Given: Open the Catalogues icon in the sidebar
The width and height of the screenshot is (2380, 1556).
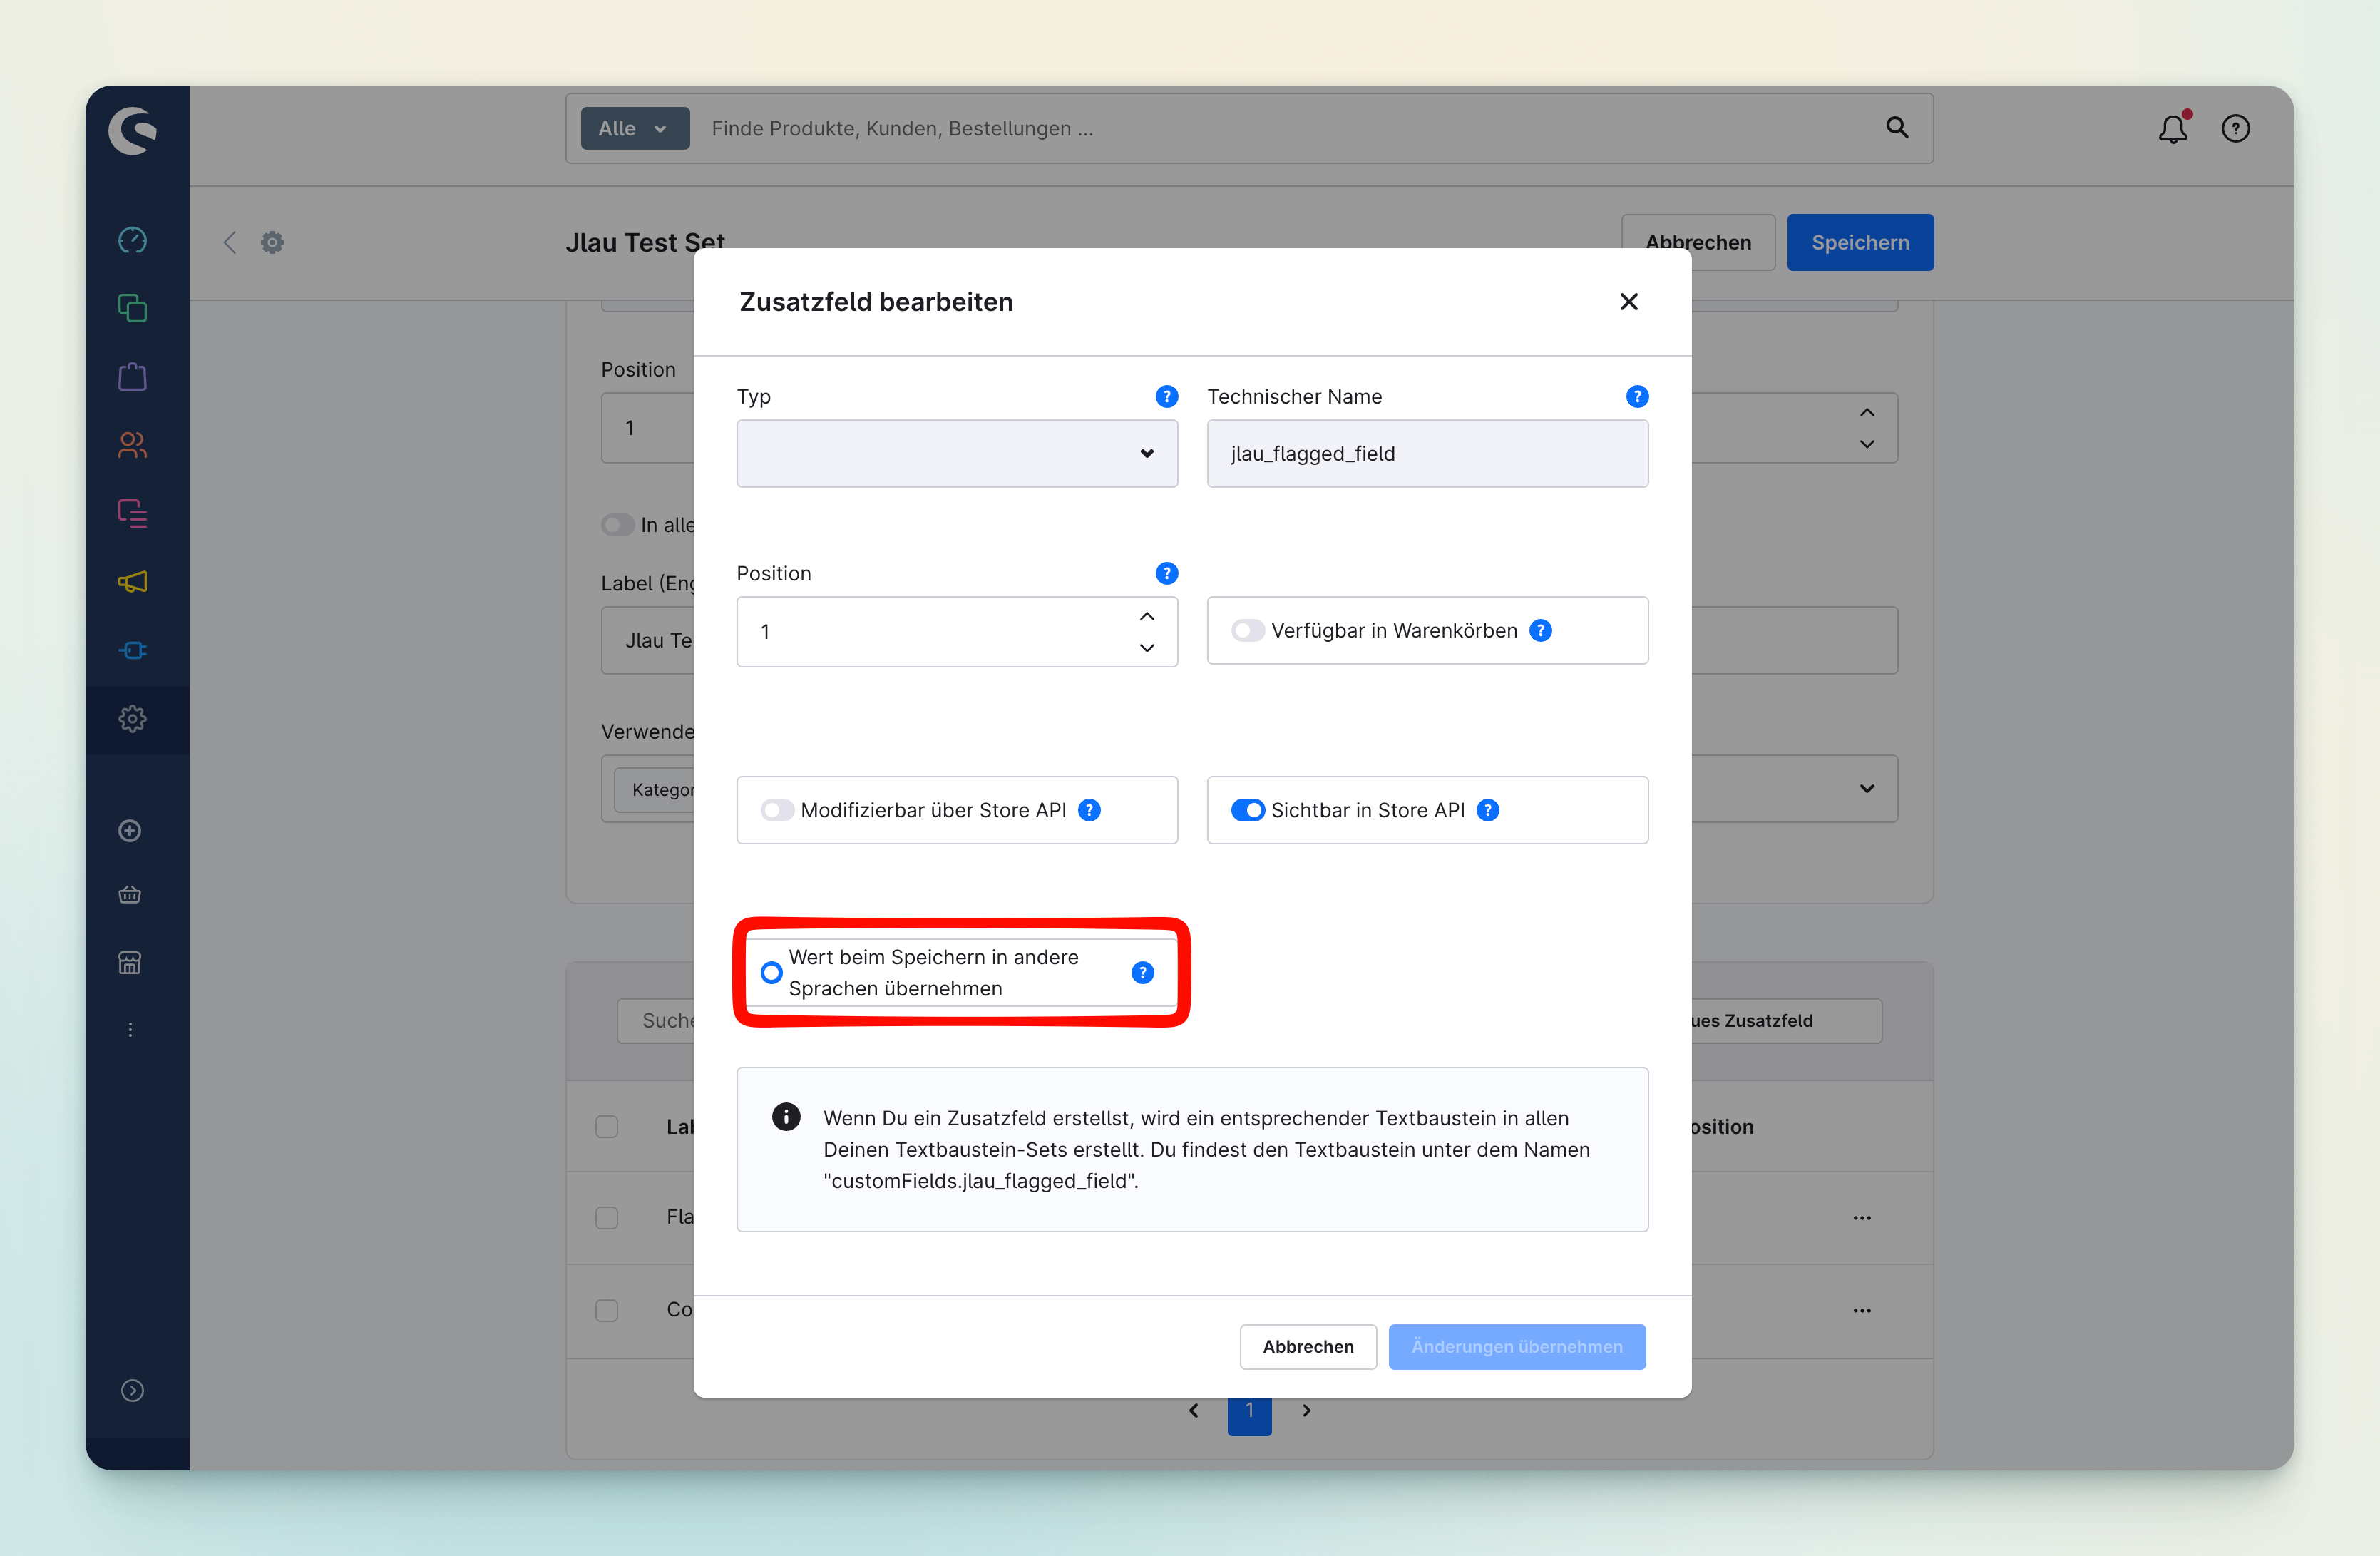Looking at the screenshot, I should [x=132, y=309].
